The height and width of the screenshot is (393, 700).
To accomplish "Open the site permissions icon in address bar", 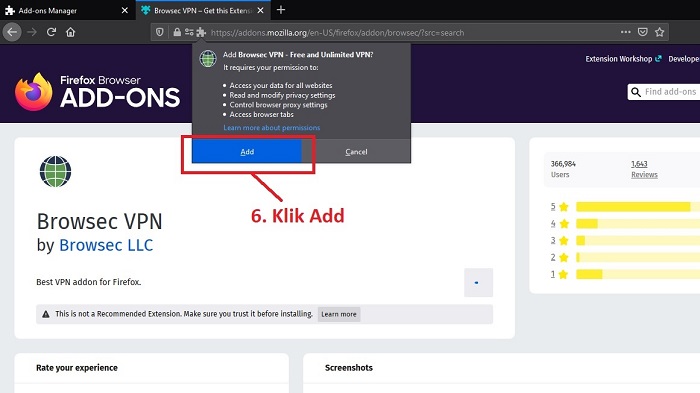I will (x=189, y=32).
